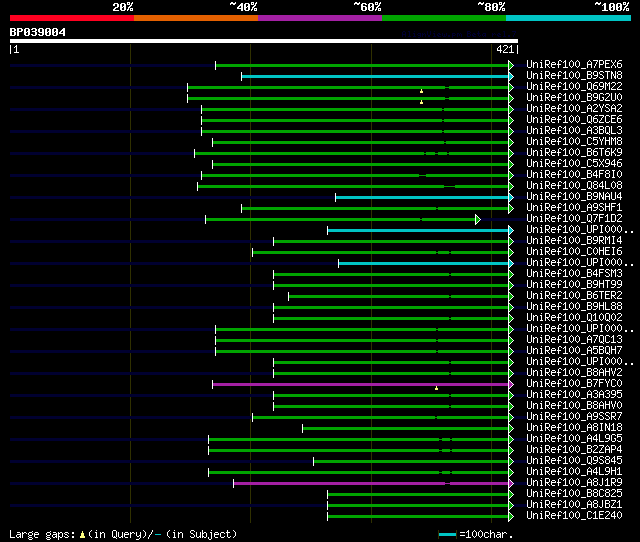
Task: Select the UniRef100_C1E240 entry
Action: (574, 516)
